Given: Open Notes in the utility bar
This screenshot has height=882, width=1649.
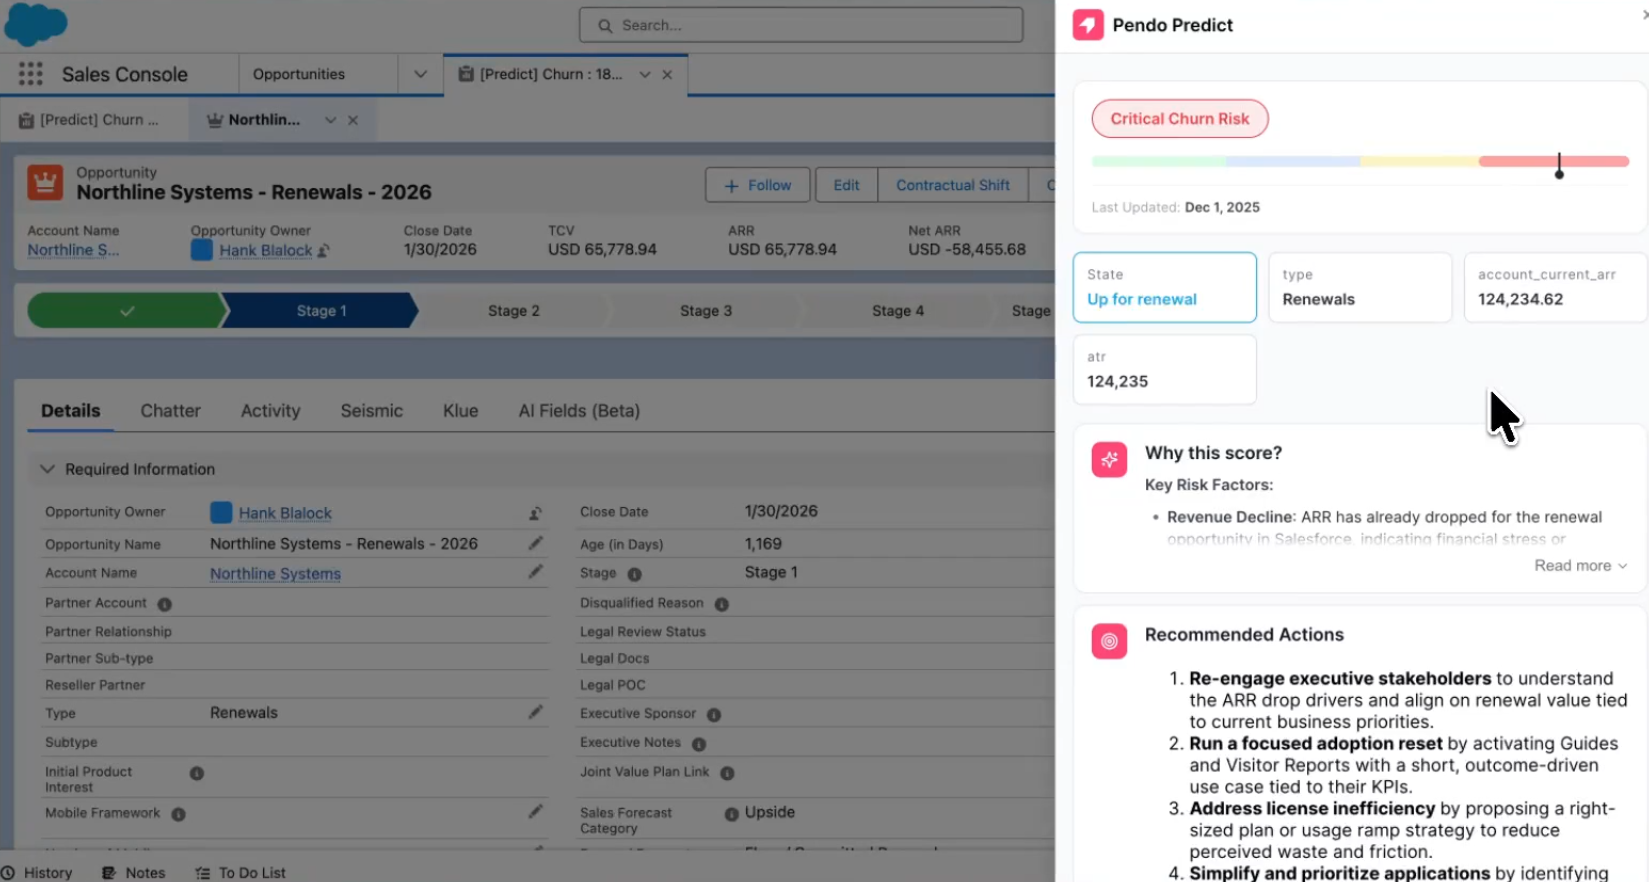Looking at the screenshot, I should [x=134, y=873].
